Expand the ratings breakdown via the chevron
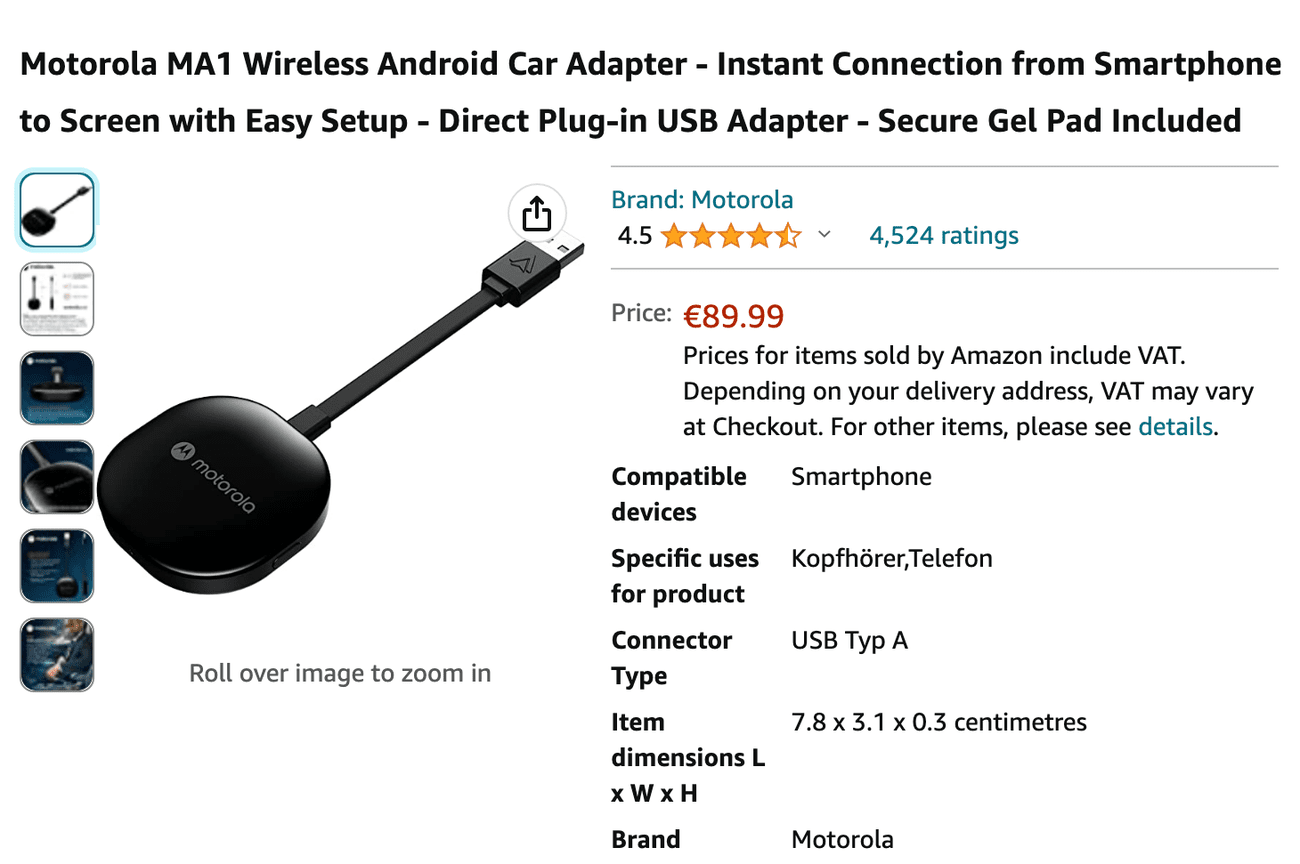This screenshot has width=1300, height=864. tap(824, 236)
